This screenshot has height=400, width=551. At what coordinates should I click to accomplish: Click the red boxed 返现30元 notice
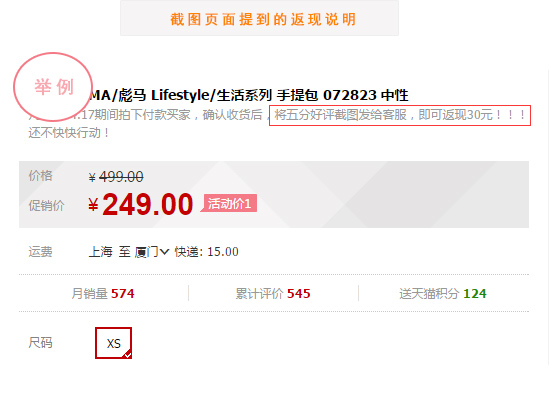pos(400,115)
